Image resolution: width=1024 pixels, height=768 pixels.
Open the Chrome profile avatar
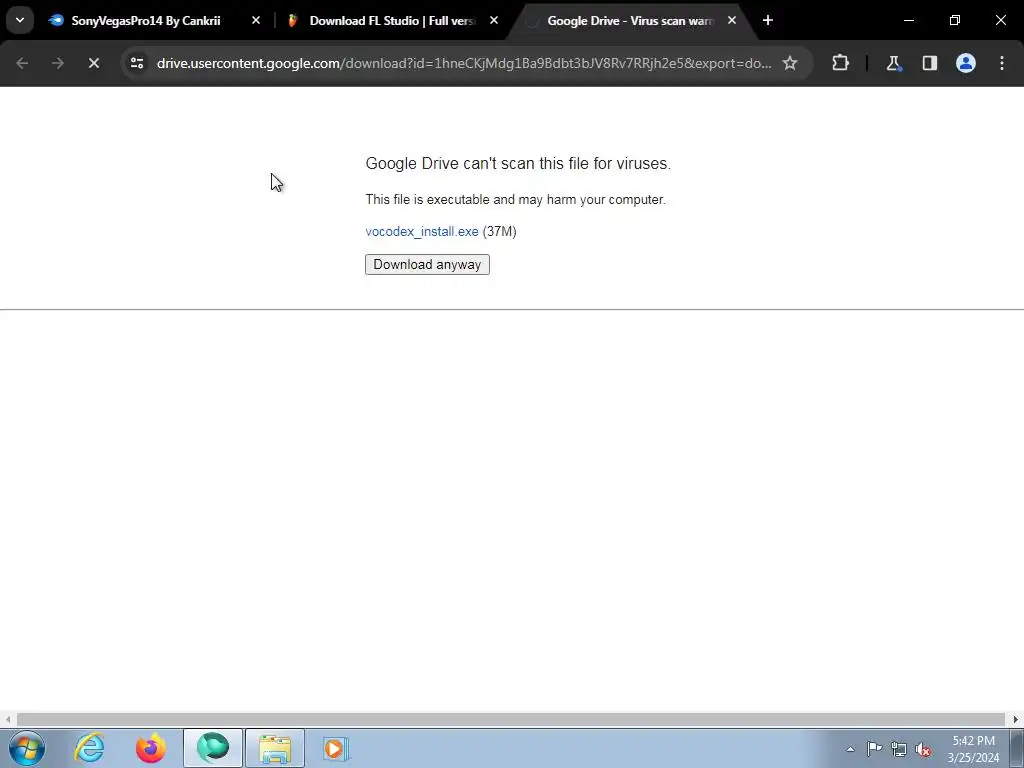click(966, 63)
